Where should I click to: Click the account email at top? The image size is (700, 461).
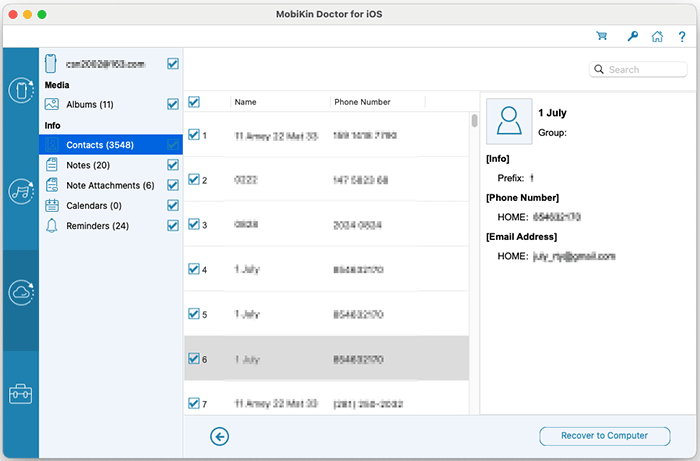pos(105,64)
